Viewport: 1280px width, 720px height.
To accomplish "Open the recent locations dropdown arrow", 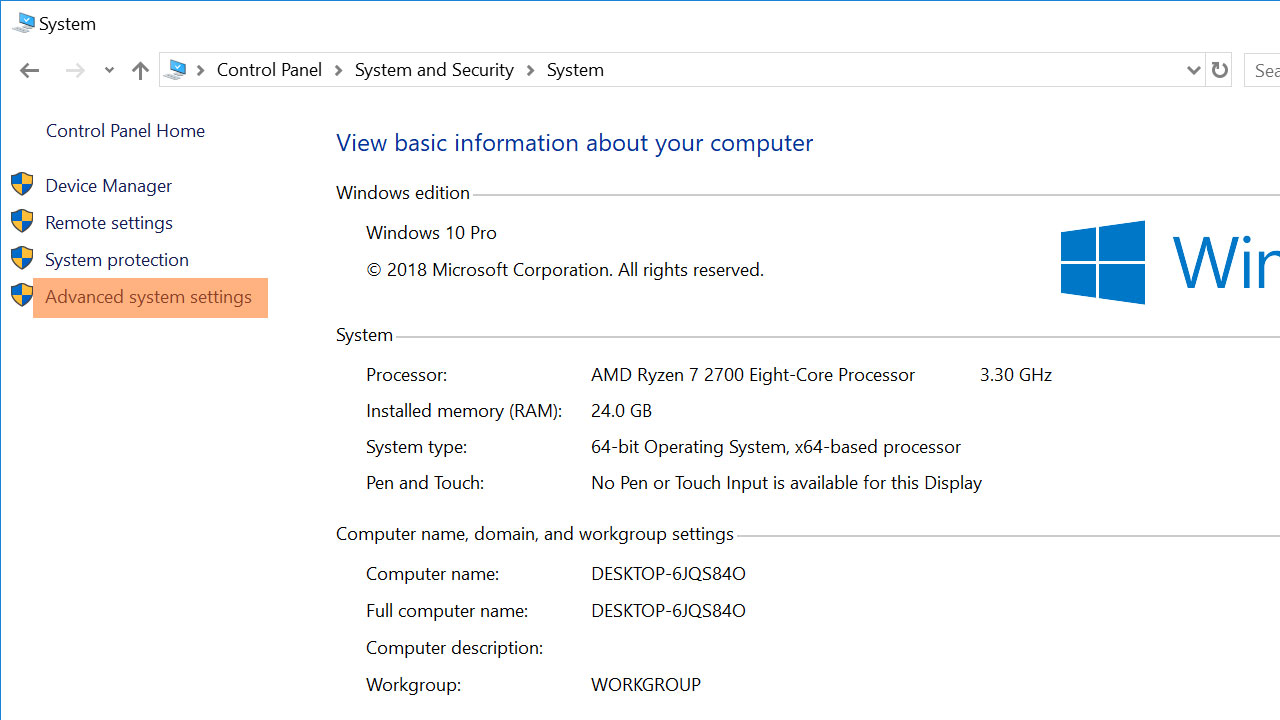I will pos(109,71).
